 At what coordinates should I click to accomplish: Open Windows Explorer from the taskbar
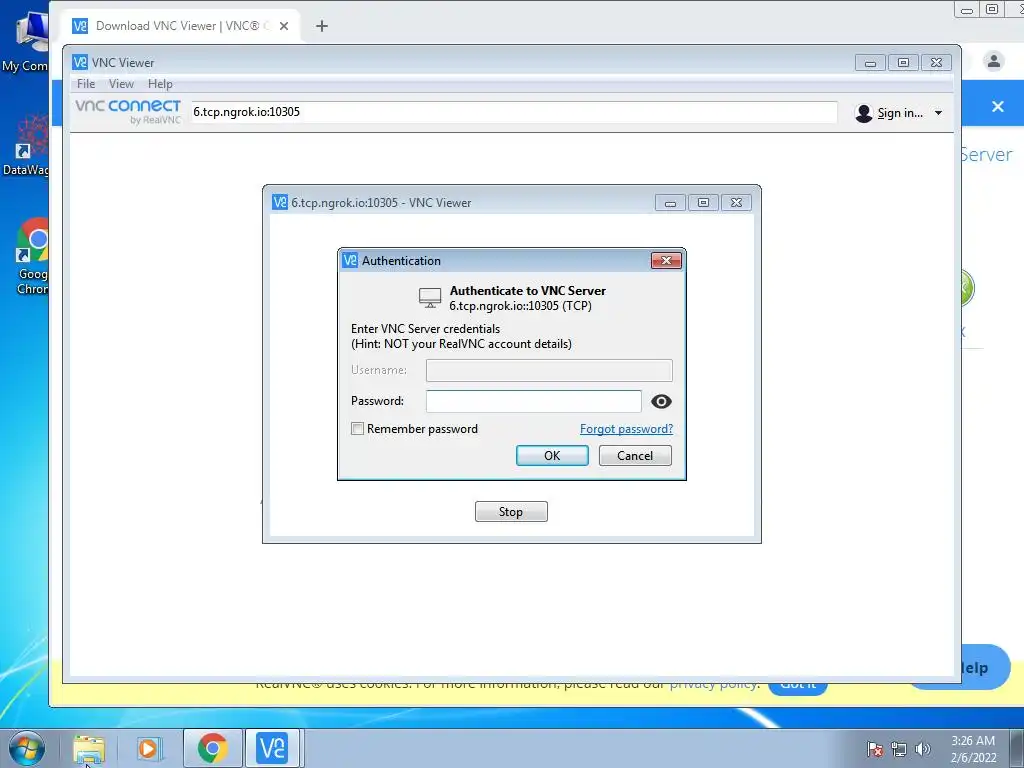(x=89, y=748)
